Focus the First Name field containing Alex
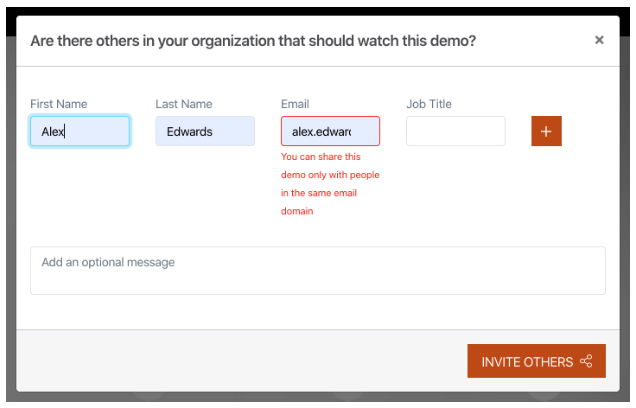The height and width of the screenshot is (408, 636). [x=80, y=131]
